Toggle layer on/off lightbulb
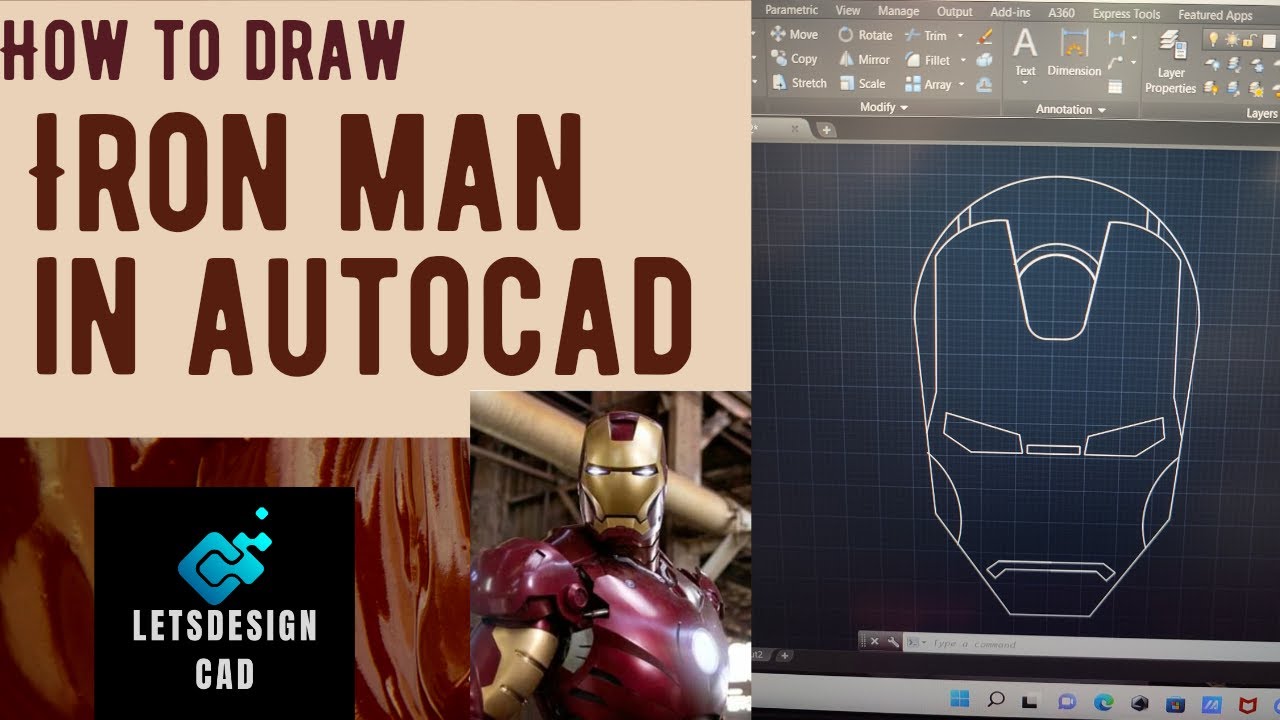The height and width of the screenshot is (720, 1280). pos(1214,40)
